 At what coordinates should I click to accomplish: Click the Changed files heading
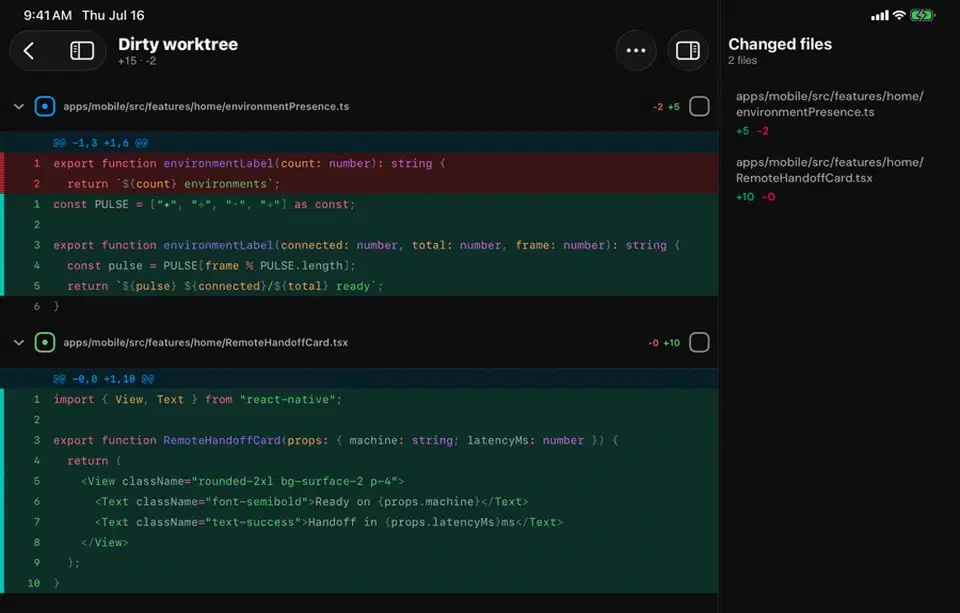[780, 44]
